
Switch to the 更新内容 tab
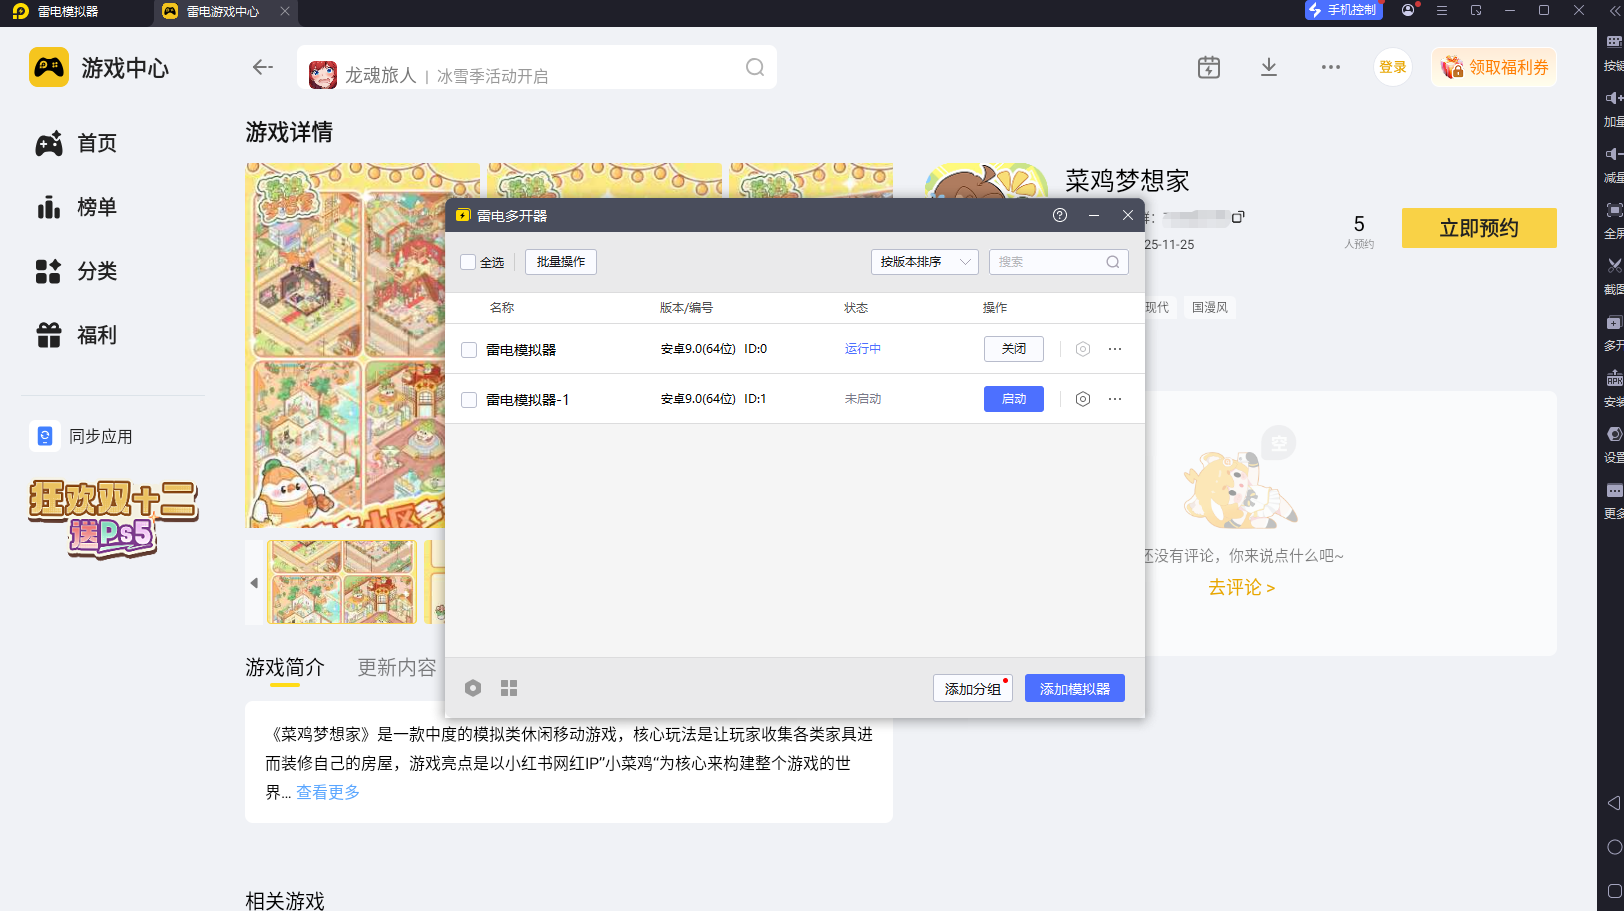pos(396,667)
